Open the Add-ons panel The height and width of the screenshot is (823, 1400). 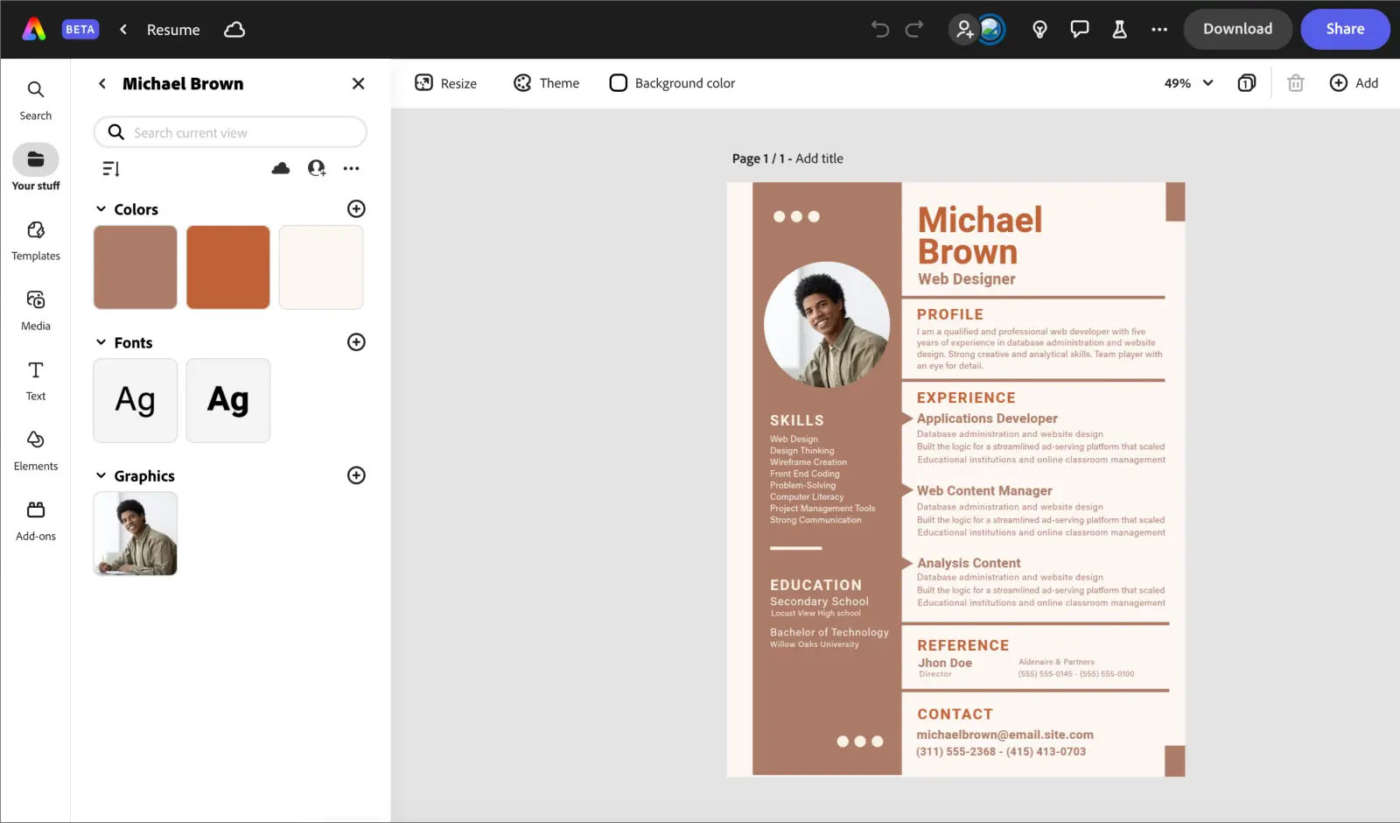[x=35, y=520]
